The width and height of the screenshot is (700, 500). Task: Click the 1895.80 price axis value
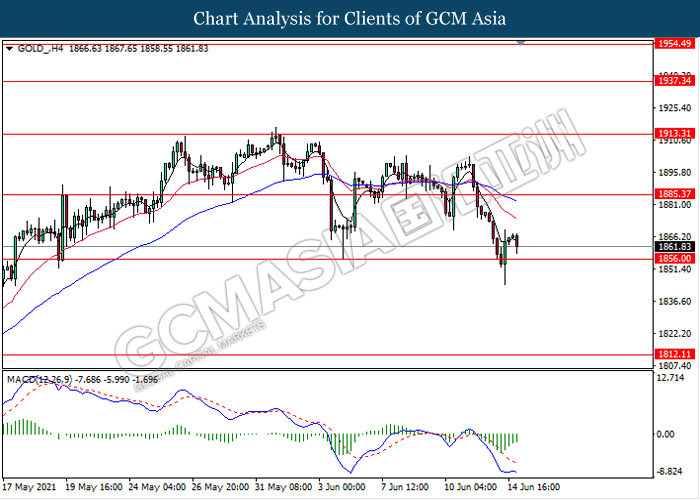[675, 173]
